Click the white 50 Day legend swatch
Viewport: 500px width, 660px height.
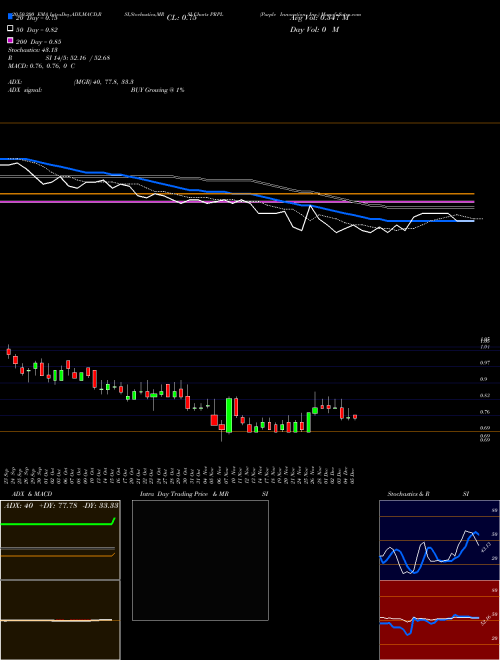pos(10,29)
